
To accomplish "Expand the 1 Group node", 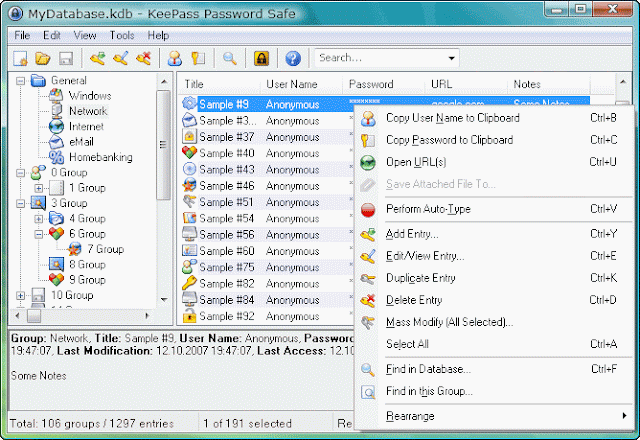I will tap(38, 188).
